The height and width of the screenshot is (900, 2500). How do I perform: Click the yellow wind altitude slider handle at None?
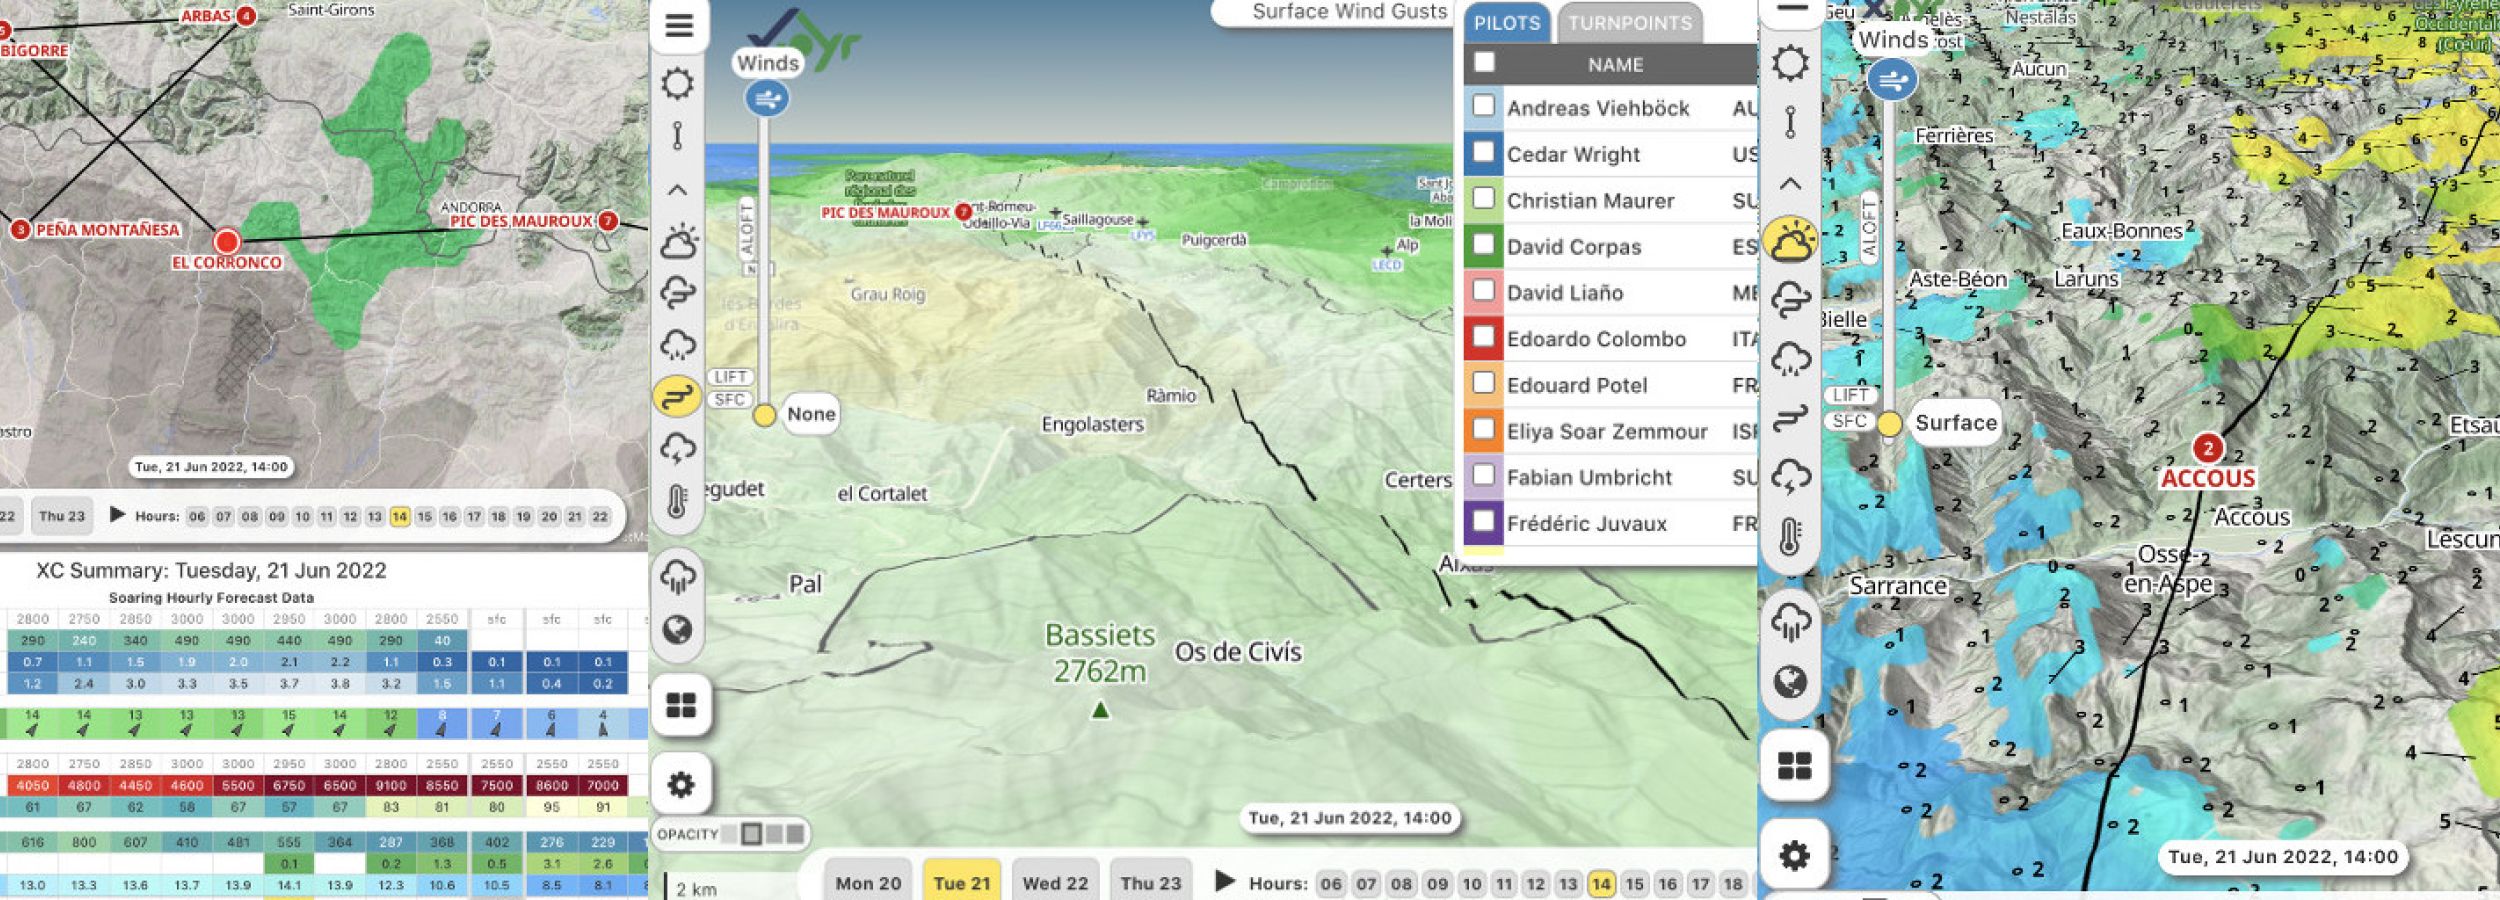click(764, 415)
